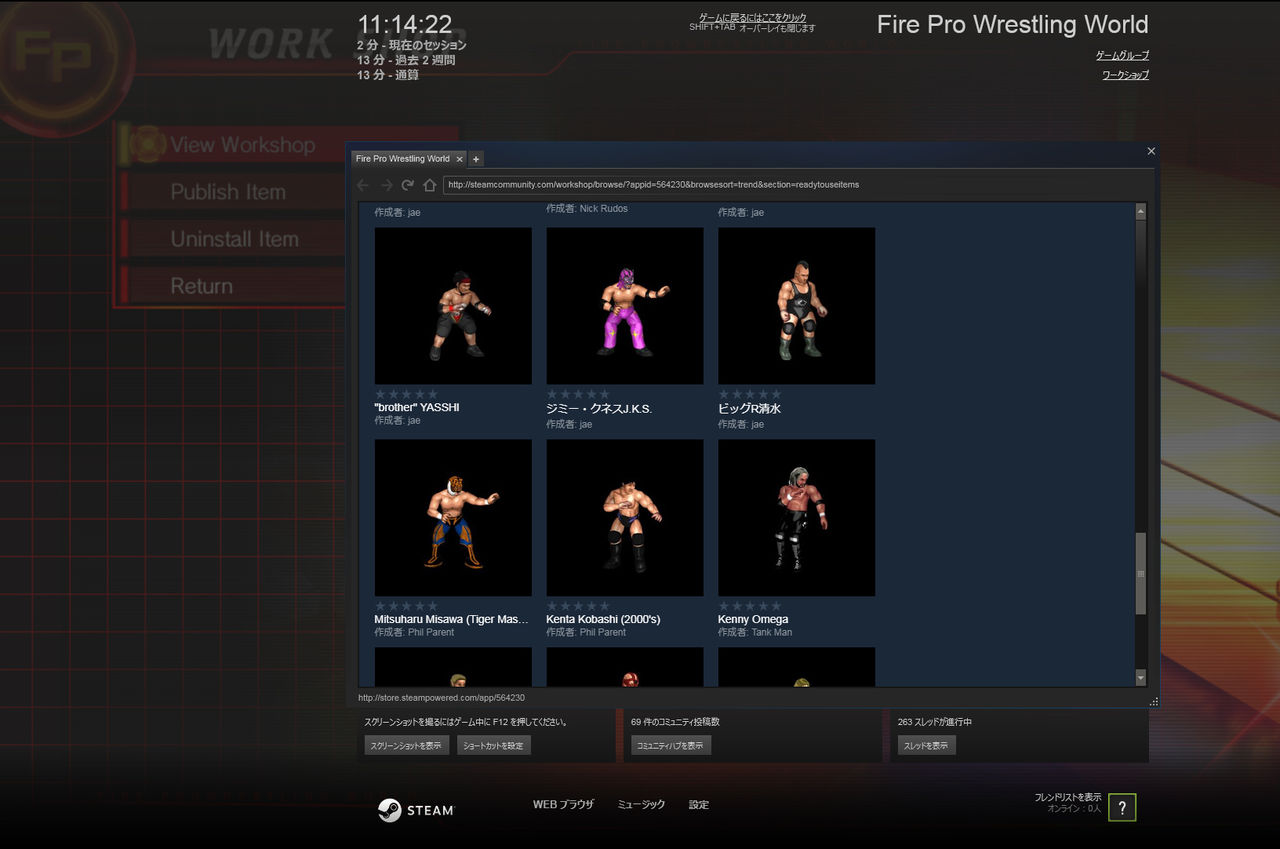This screenshot has height=849, width=1280.
Task: Go back in the overlay browser
Action: pos(363,185)
